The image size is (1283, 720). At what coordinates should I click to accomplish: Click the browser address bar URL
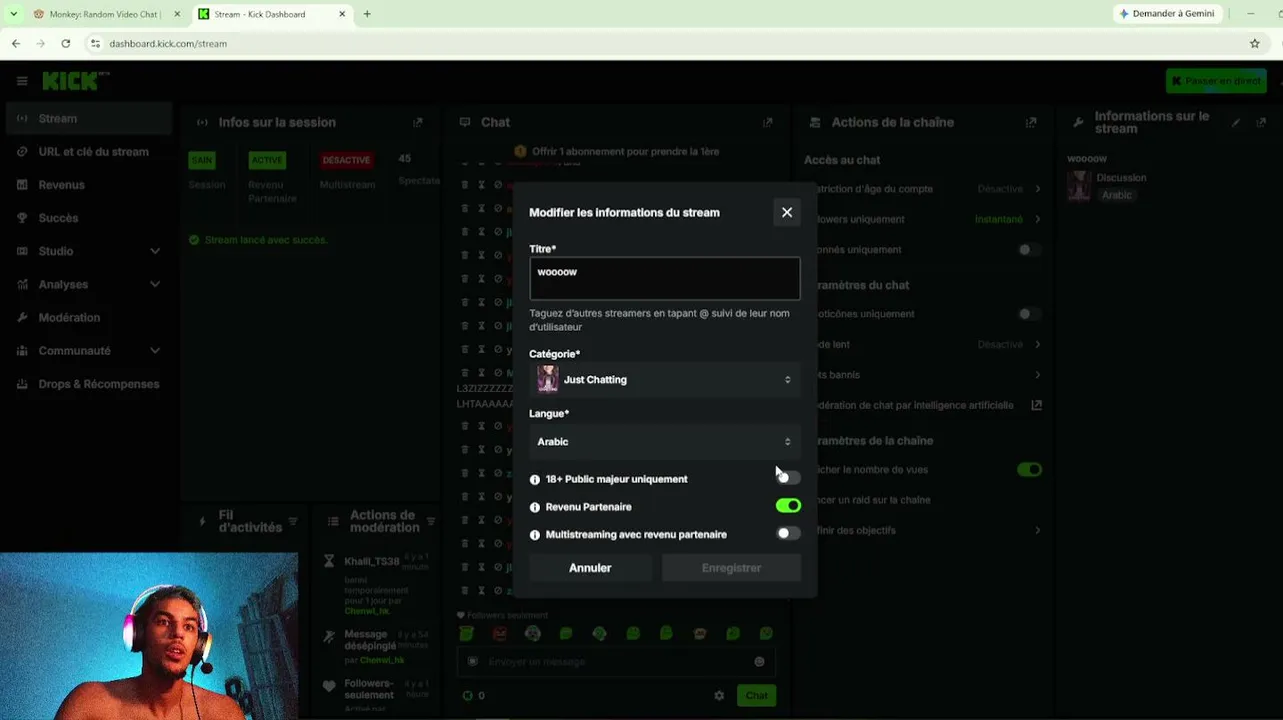point(168,44)
